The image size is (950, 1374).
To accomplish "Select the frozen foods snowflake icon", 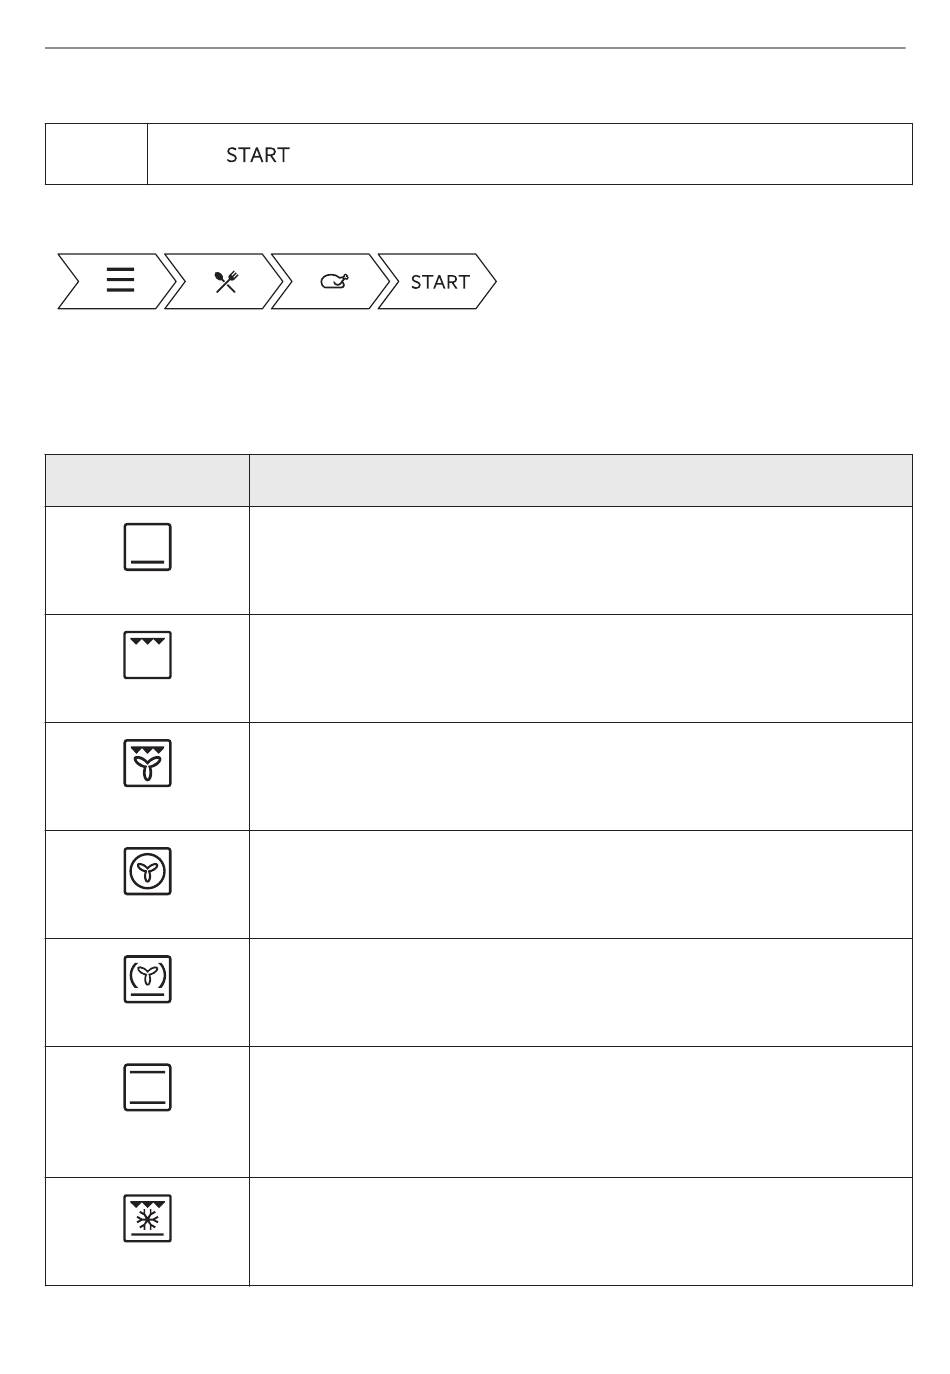I will point(148,1218).
